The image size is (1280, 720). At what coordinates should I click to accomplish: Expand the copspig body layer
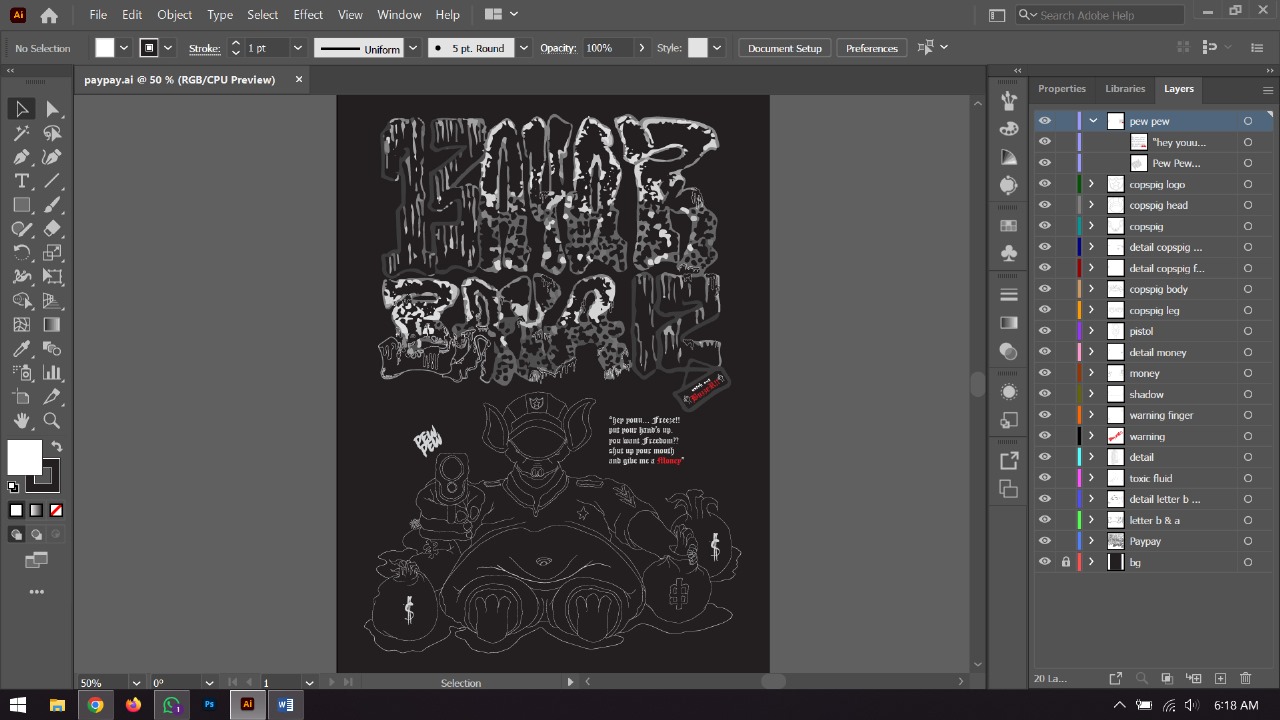click(1091, 289)
